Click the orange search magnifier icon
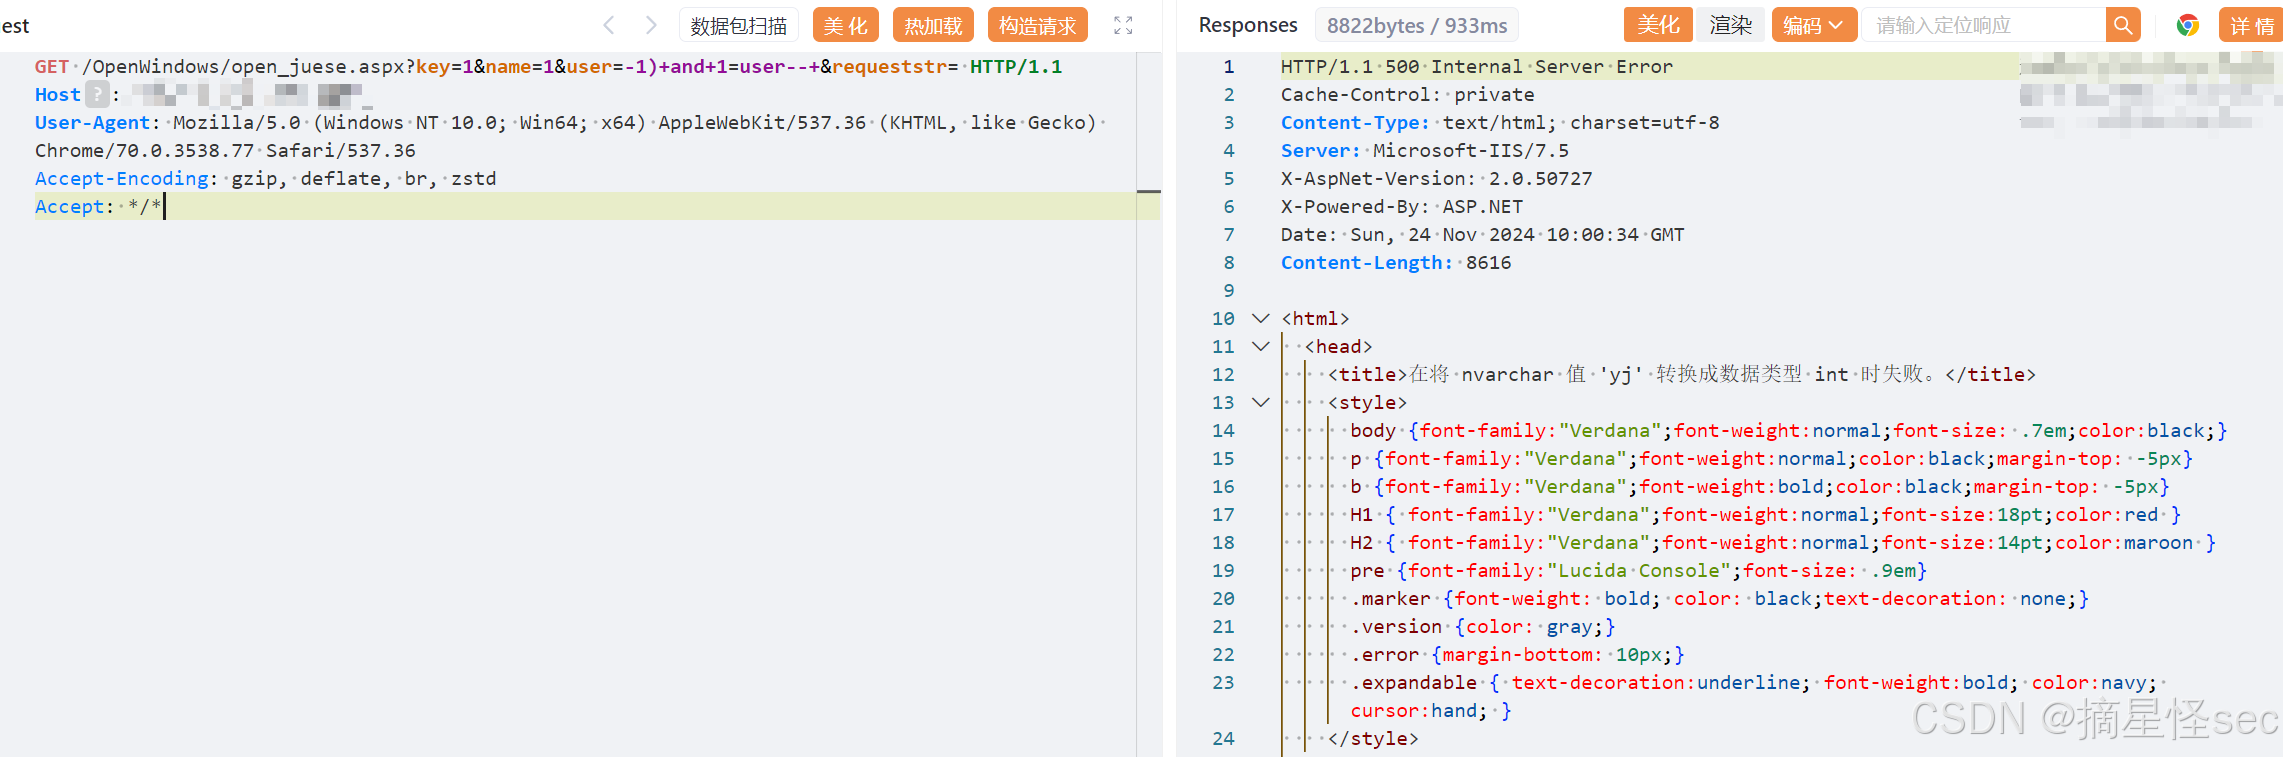 [x=2122, y=25]
